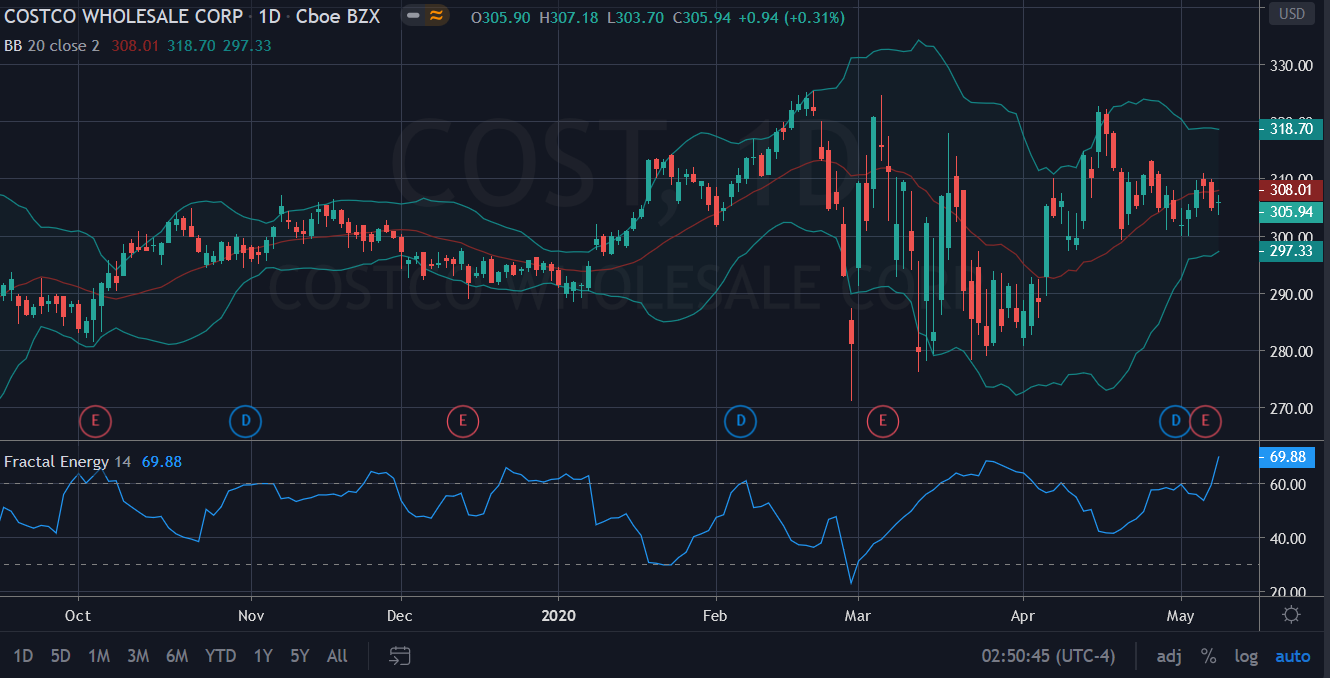Click the Oct label on time axis
1330x678 pixels.
click(x=77, y=615)
